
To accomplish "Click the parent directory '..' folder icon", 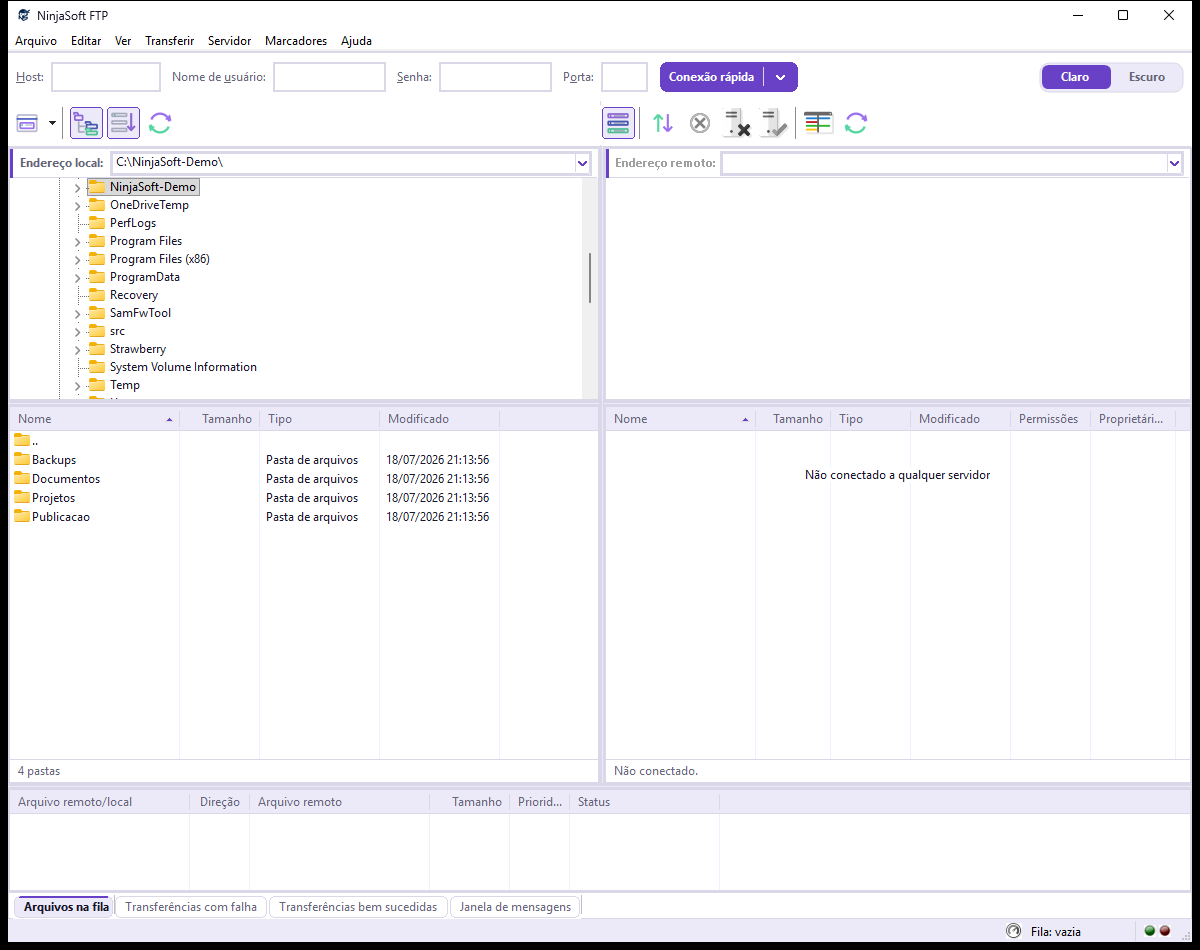I will point(22,440).
